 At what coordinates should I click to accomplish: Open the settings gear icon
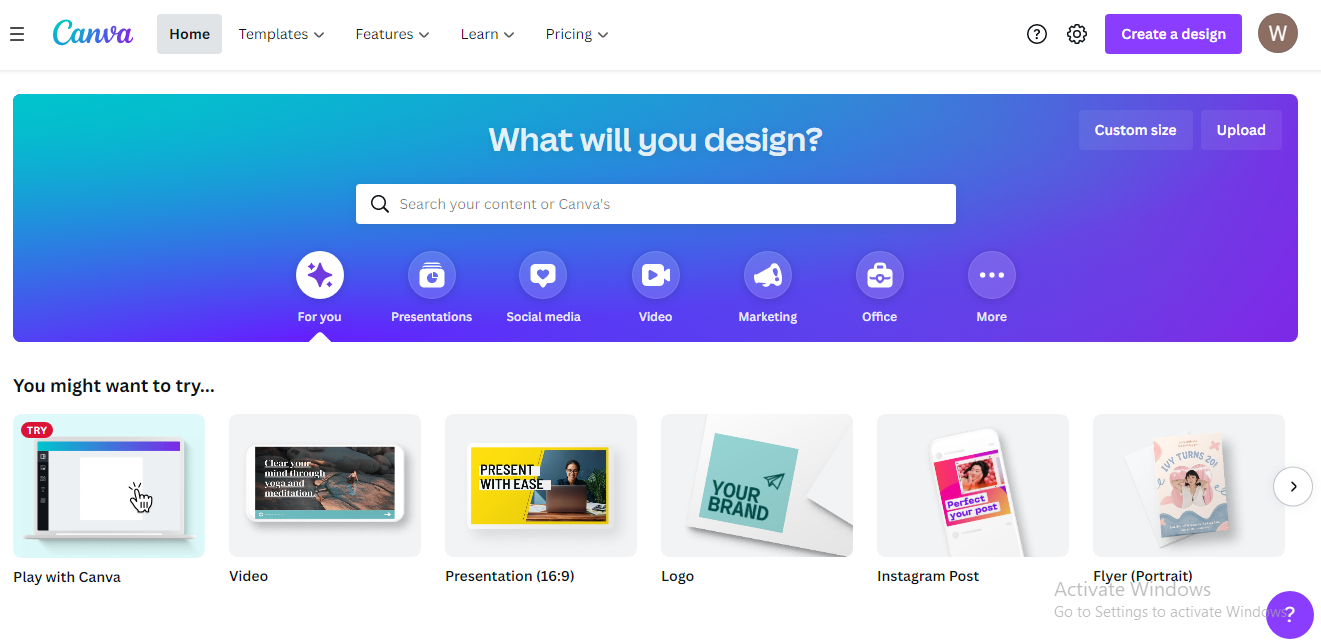1077,34
